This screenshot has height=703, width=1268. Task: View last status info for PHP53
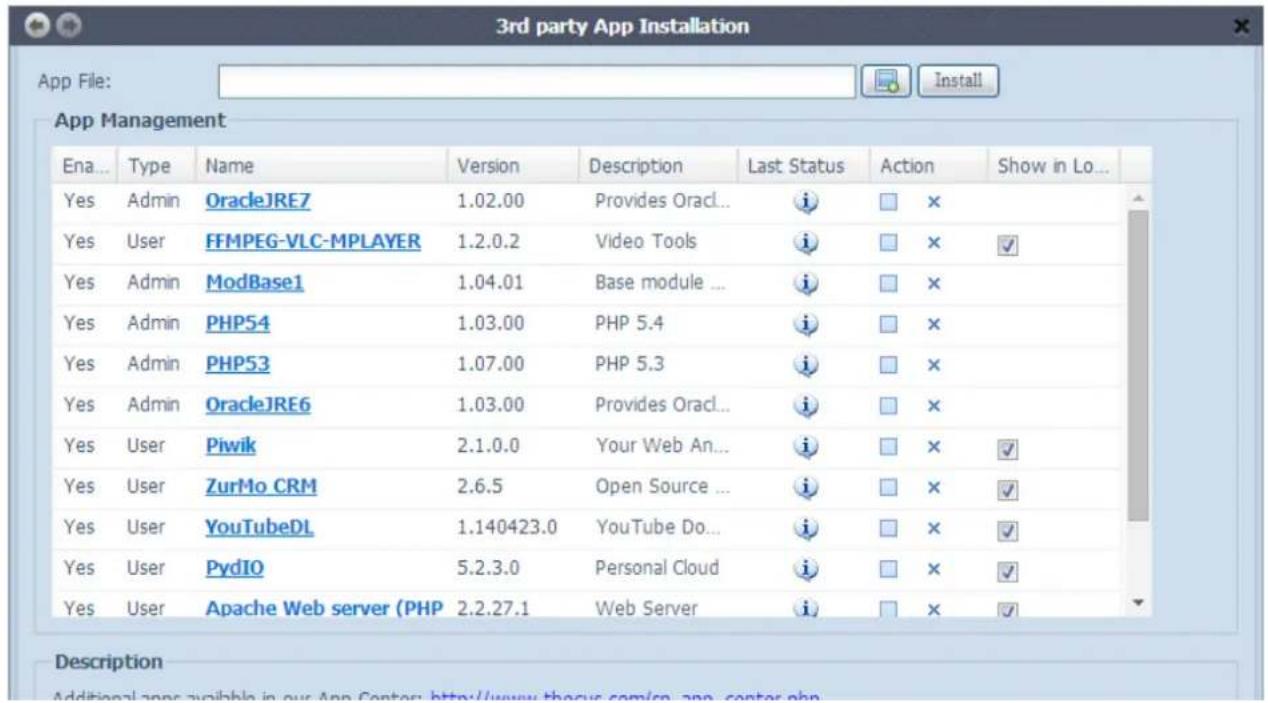point(807,365)
